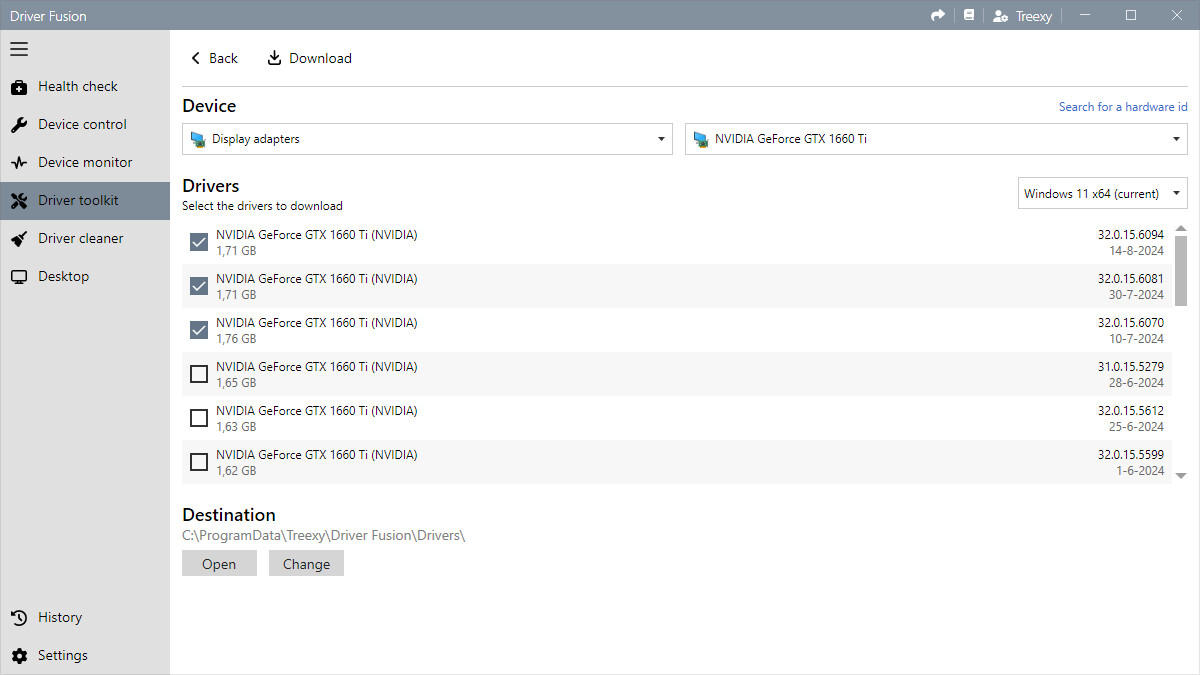Click the driver list scroll up arrow
Image resolution: width=1200 pixels, height=675 pixels.
click(1181, 229)
